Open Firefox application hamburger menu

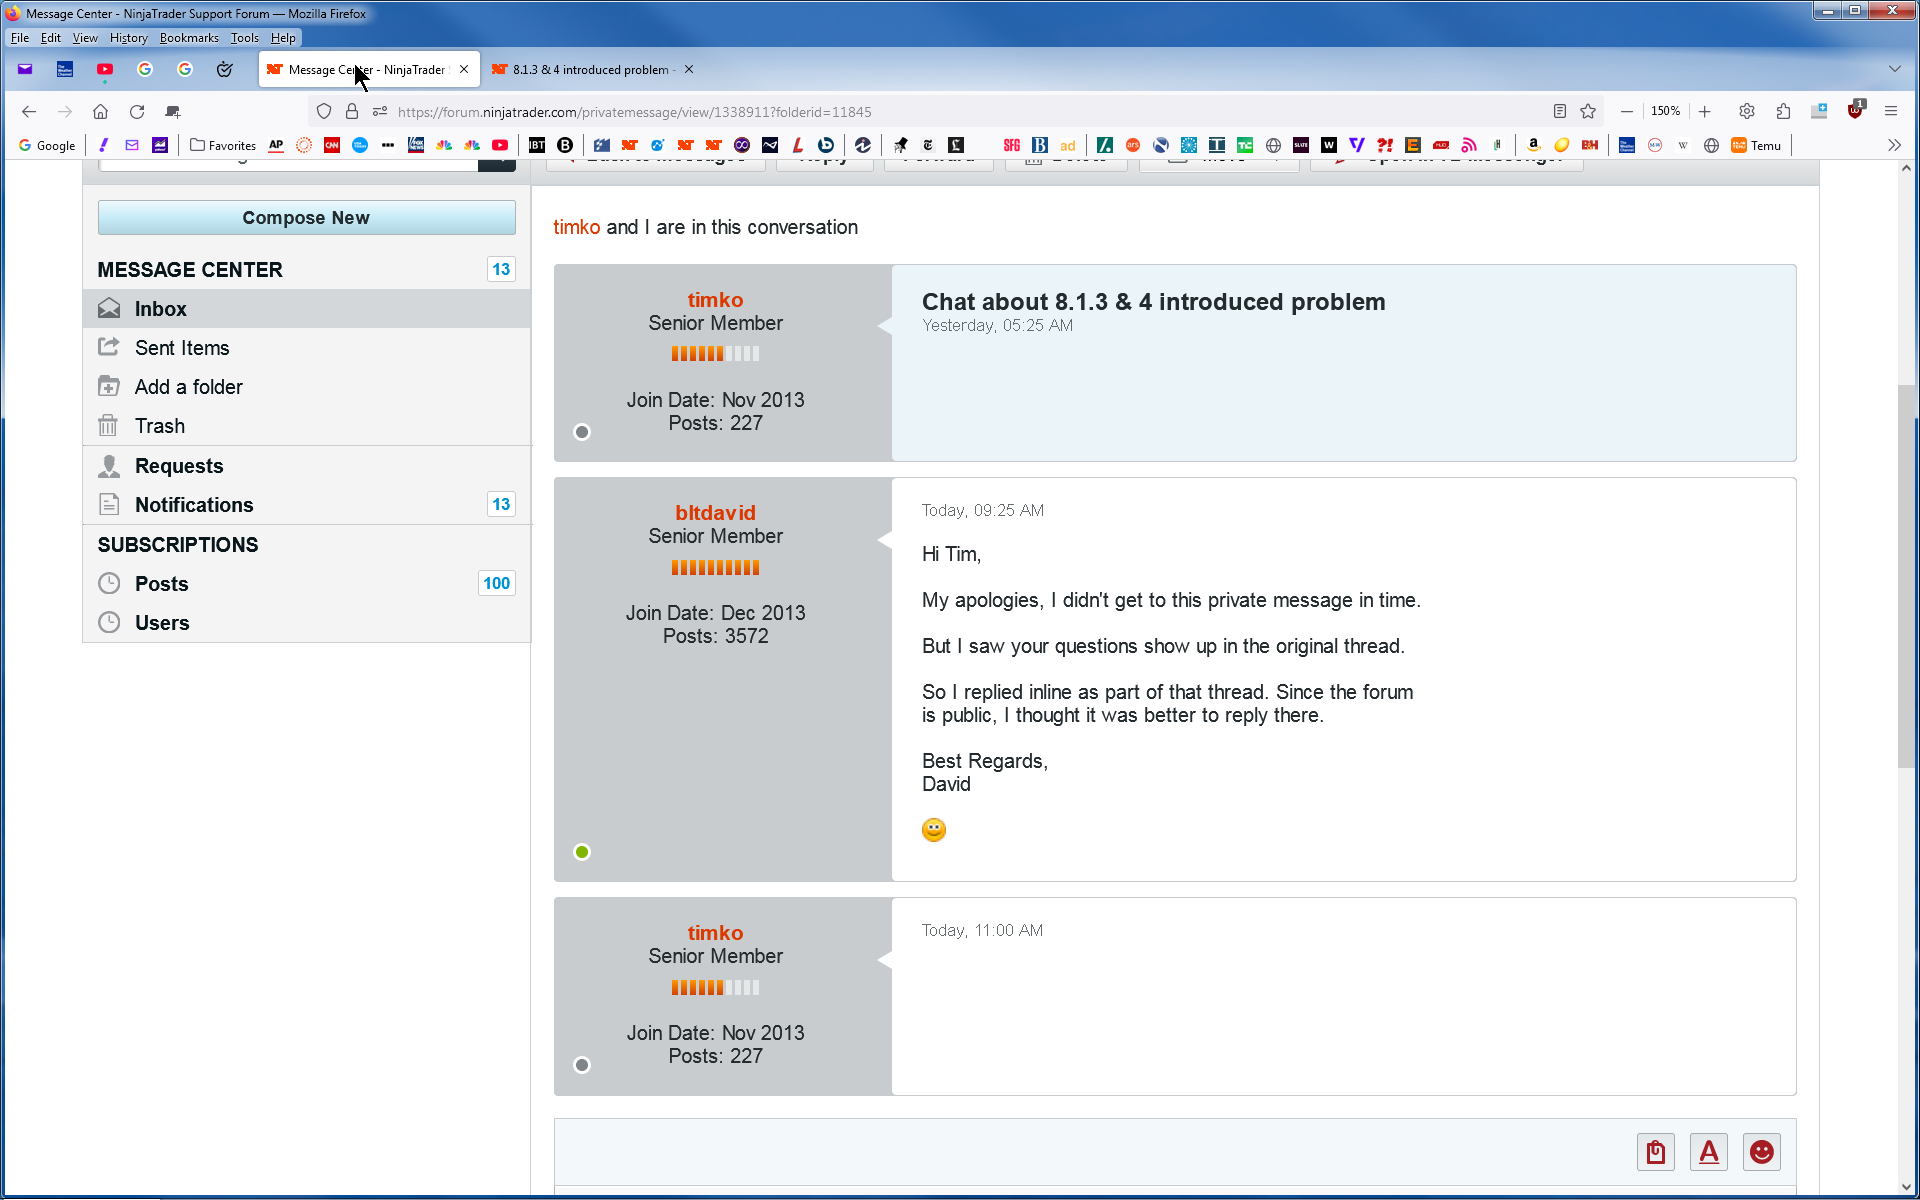[1890, 111]
